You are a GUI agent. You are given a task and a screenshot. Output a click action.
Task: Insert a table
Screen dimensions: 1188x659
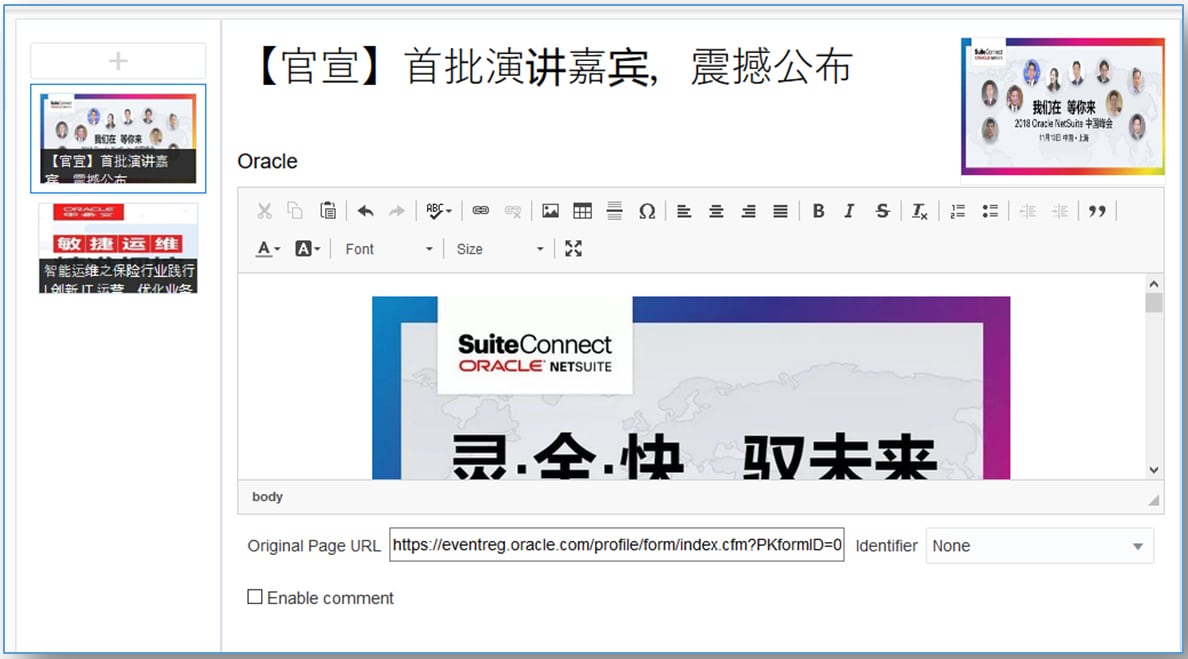coord(583,211)
